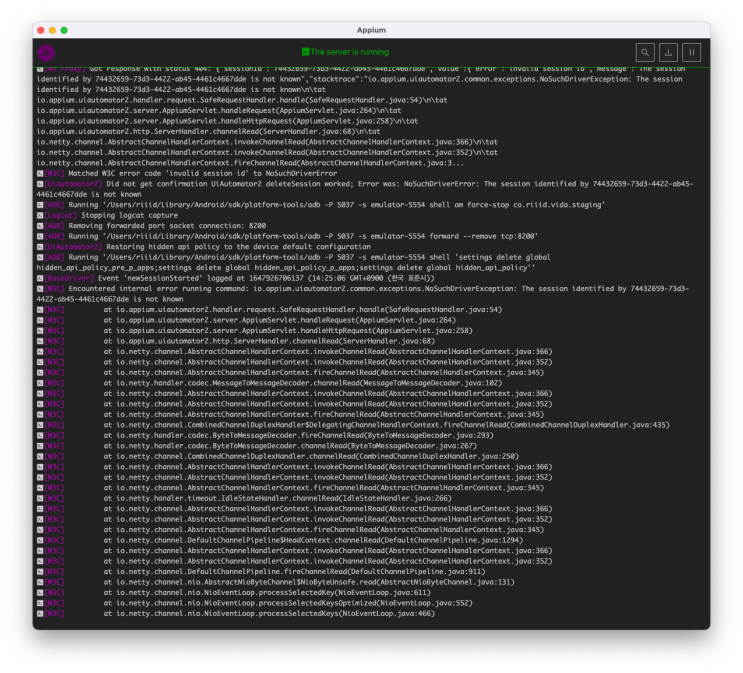Viewport: 743px width, 673px height.
Task: Select "Did not get confirmation UiAutomator2 deleteSession" line
Action: pyautogui.click(x=365, y=189)
